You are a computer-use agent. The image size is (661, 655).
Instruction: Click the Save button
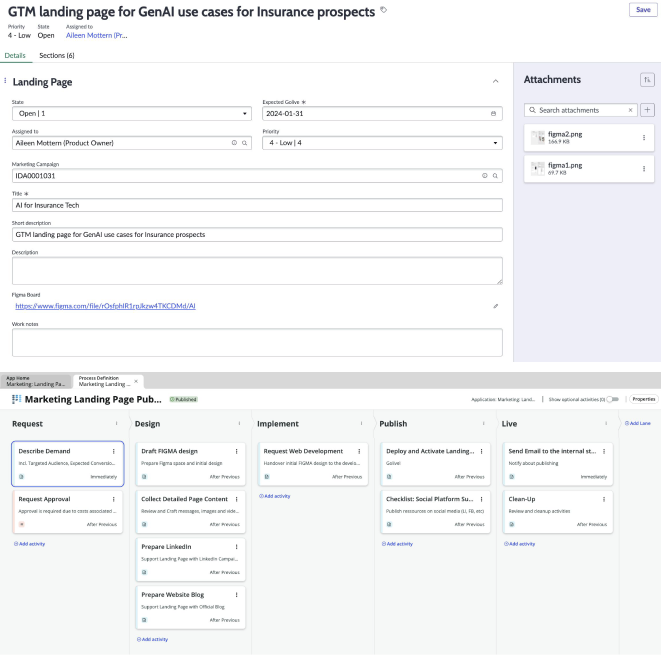642,9
